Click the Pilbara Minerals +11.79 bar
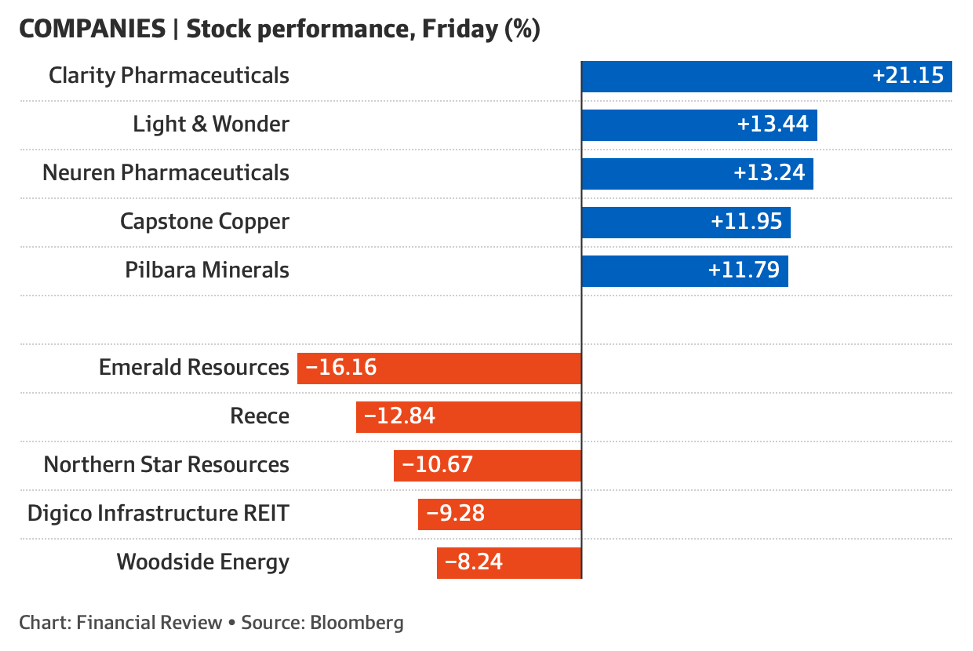This screenshot has height=651, width=973. click(684, 270)
